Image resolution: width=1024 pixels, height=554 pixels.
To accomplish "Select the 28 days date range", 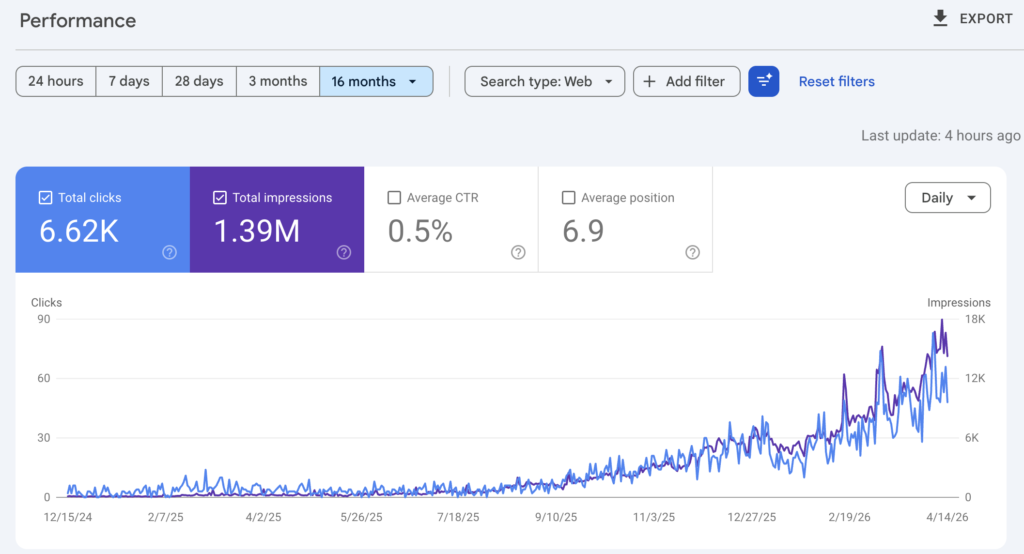I will tap(199, 82).
